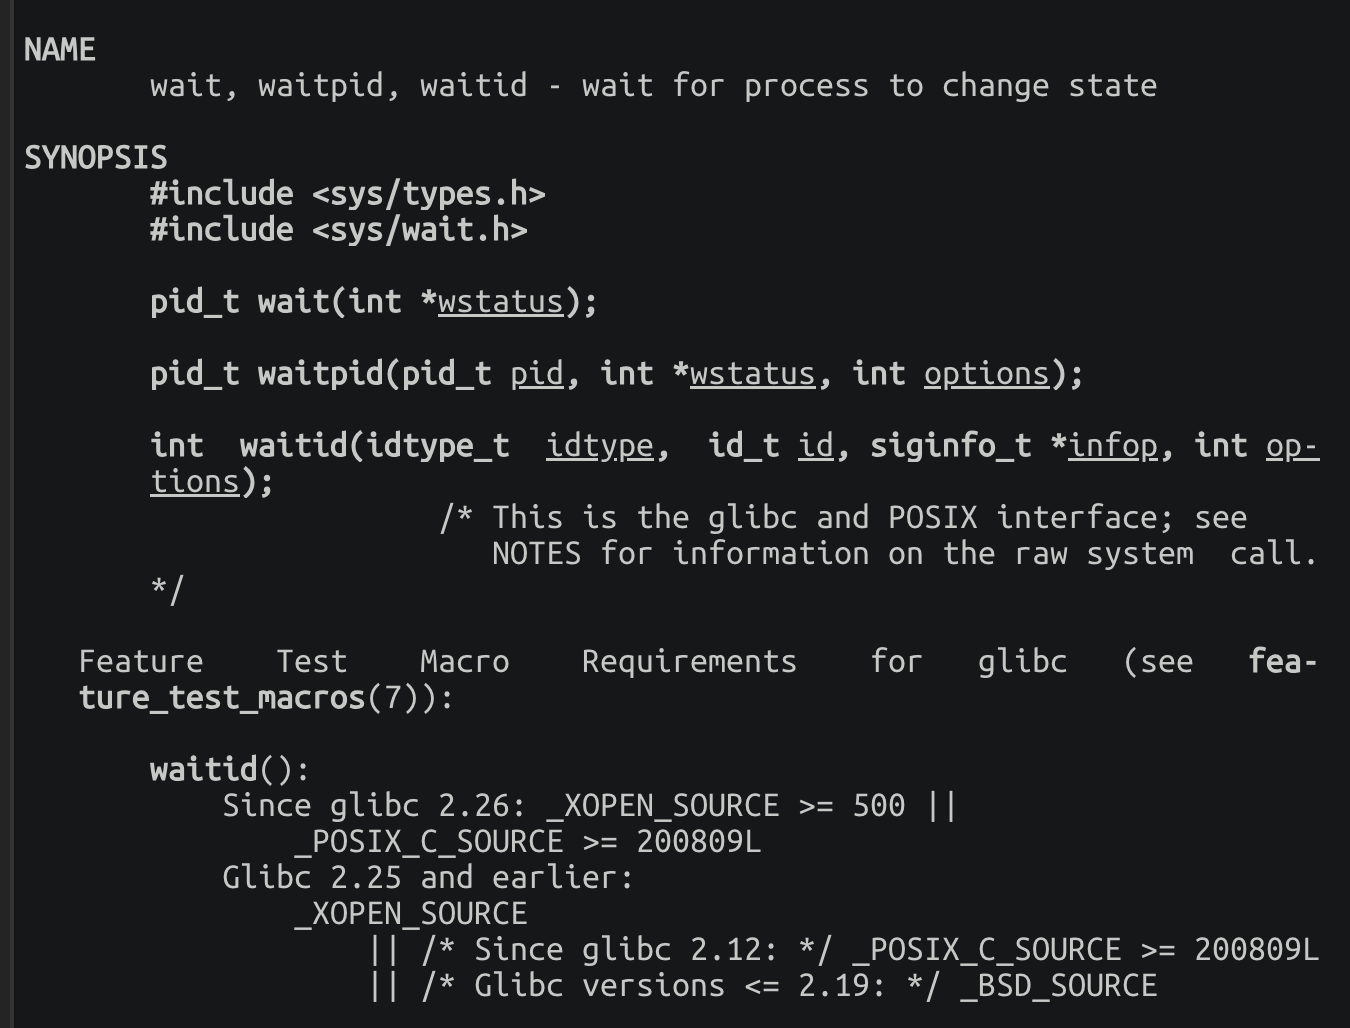Click the siginfo_t type in waitid
This screenshot has width=1350, height=1028.
click(950, 446)
